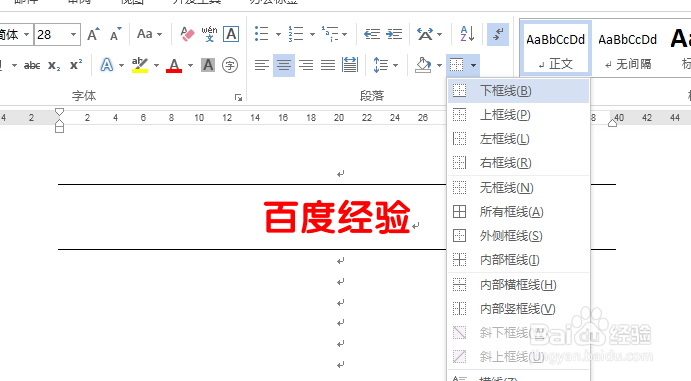
Task: Apply character border A icon
Action: 231,34
